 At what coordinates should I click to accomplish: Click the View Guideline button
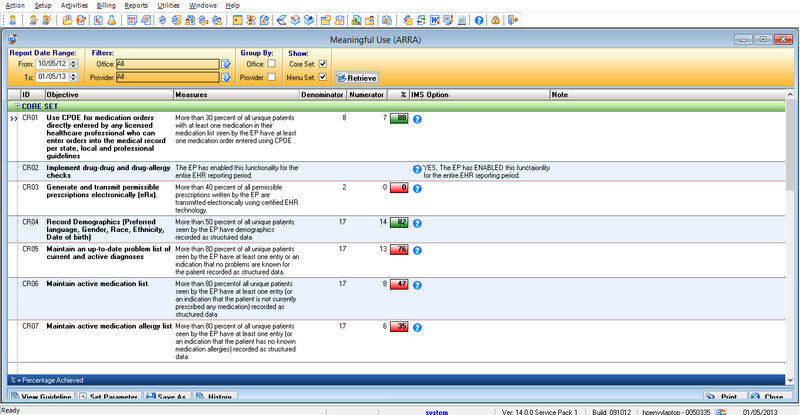(41, 397)
